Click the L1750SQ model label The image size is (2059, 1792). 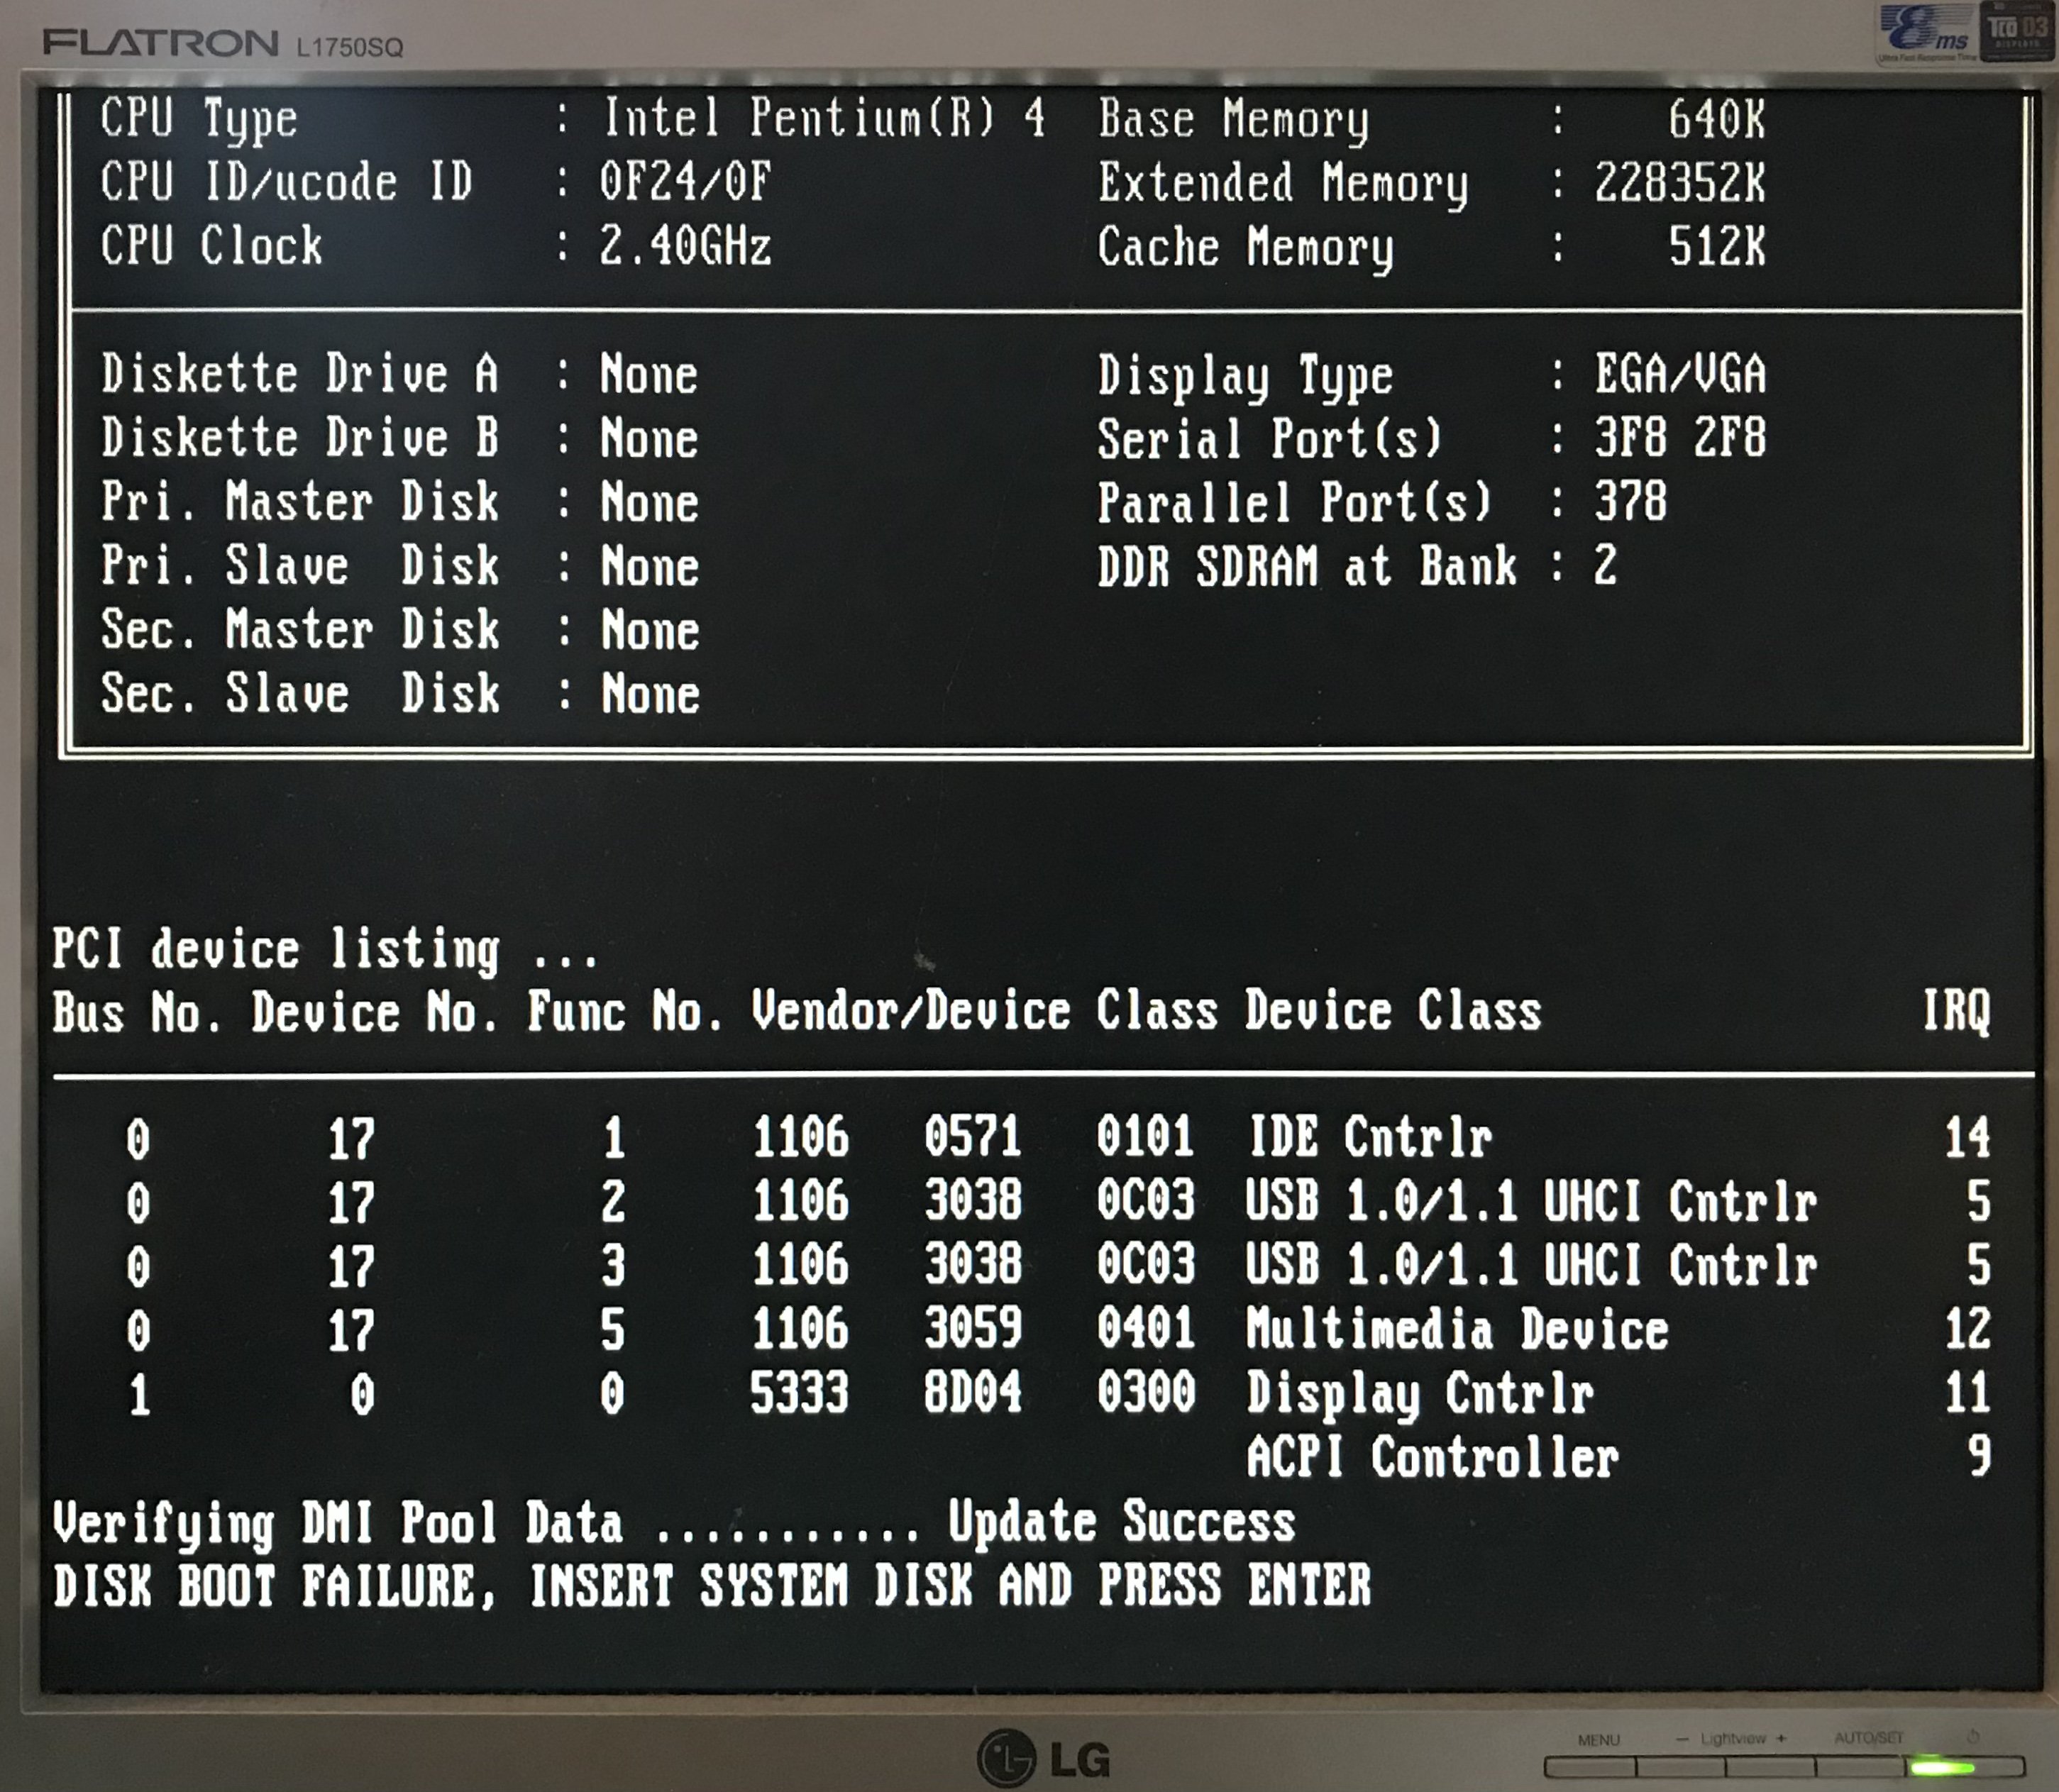(349, 47)
